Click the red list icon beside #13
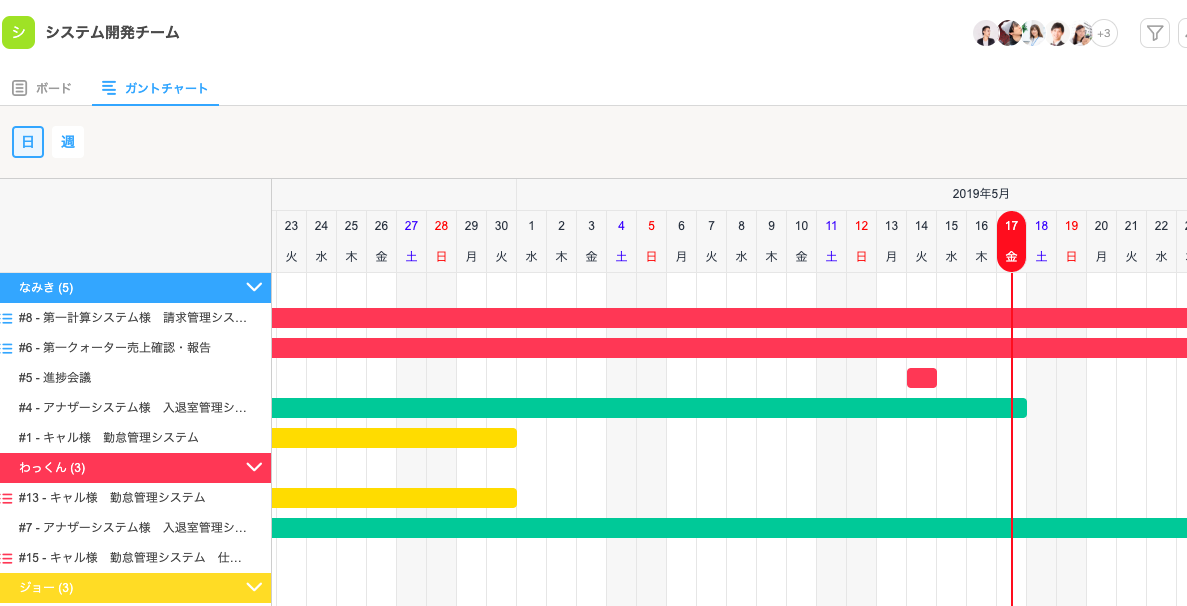The image size is (1187, 606). coord(7,498)
